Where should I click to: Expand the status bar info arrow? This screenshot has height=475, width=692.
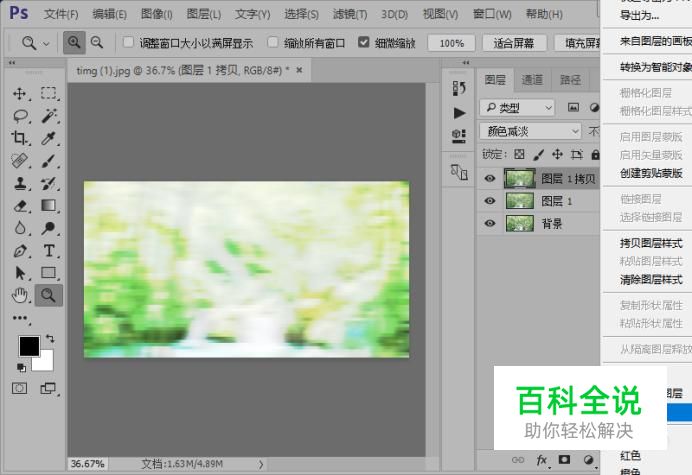click(261, 464)
